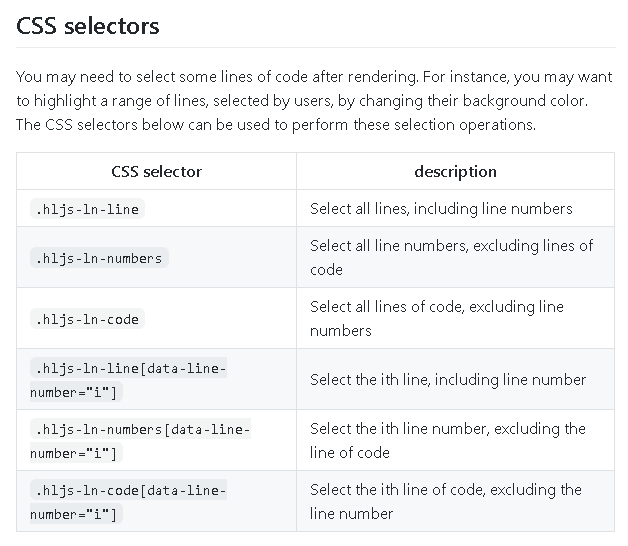Click 'Select all lines, including line numbers' text

point(441,209)
